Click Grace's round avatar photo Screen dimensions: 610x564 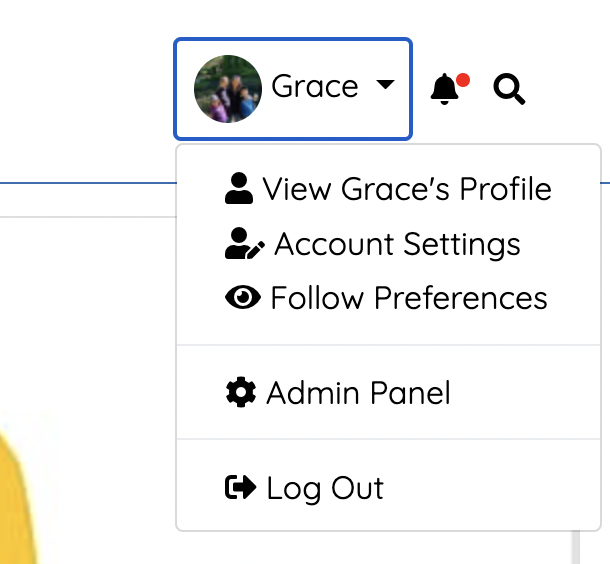tap(228, 89)
